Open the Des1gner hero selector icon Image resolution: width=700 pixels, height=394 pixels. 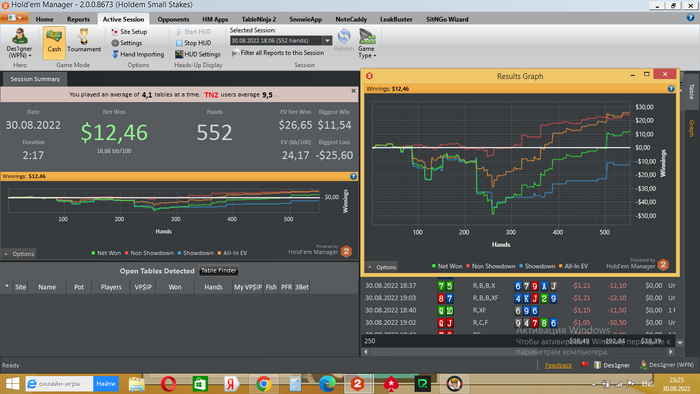[x=19, y=43]
